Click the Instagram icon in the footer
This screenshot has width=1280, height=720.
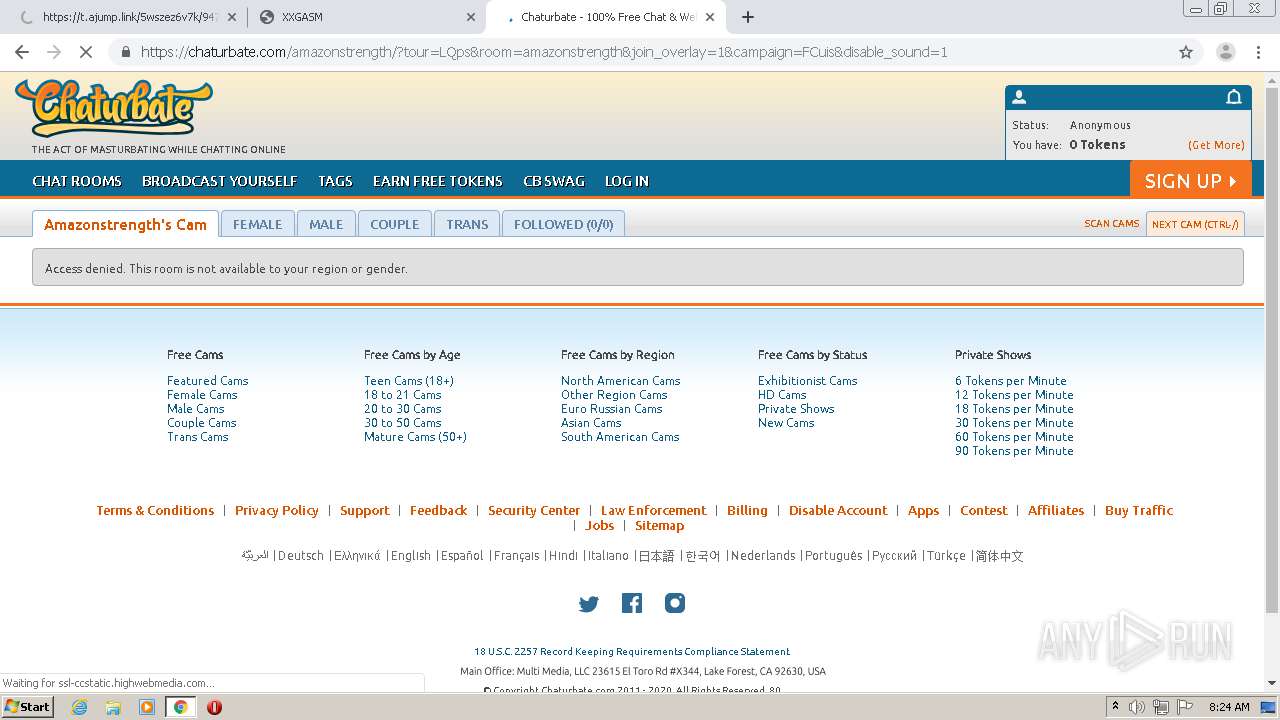click(x=675, y=603)
